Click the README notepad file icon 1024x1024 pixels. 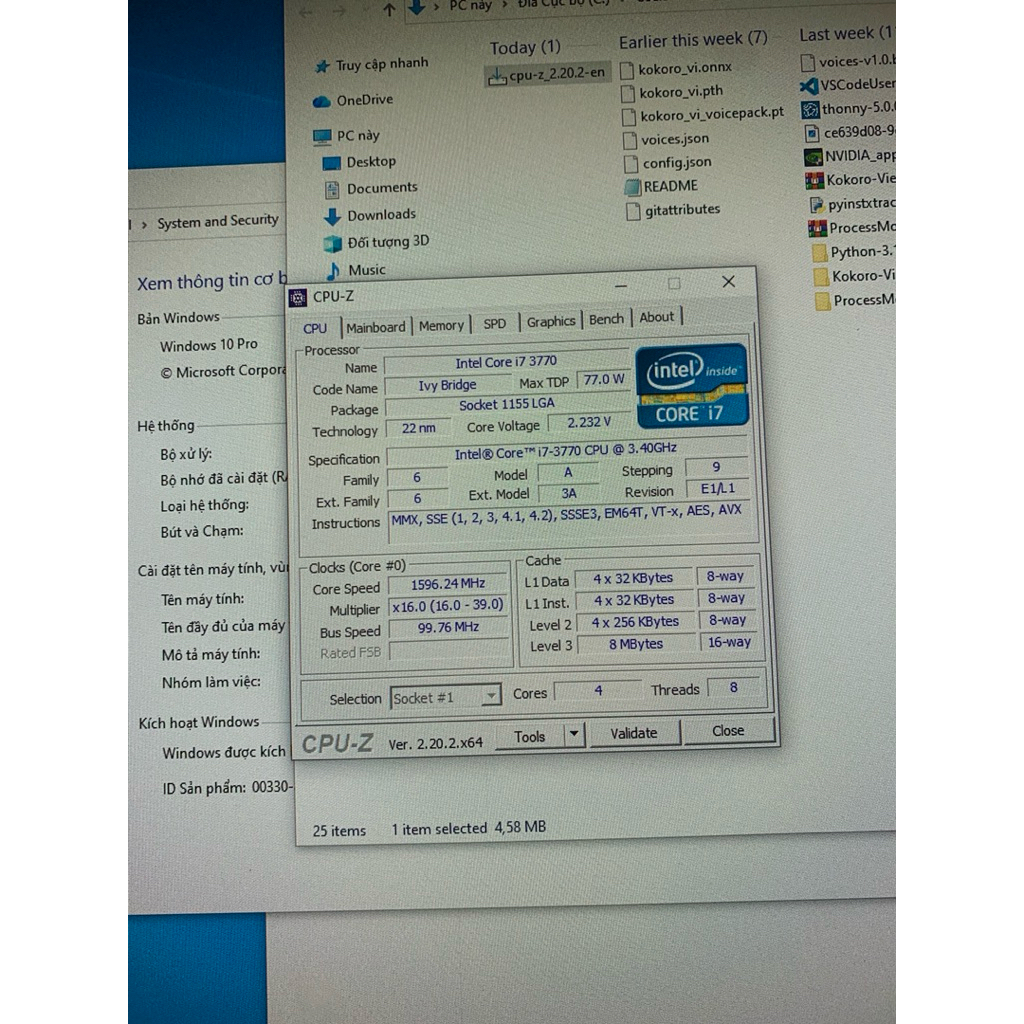pos(632,188)
